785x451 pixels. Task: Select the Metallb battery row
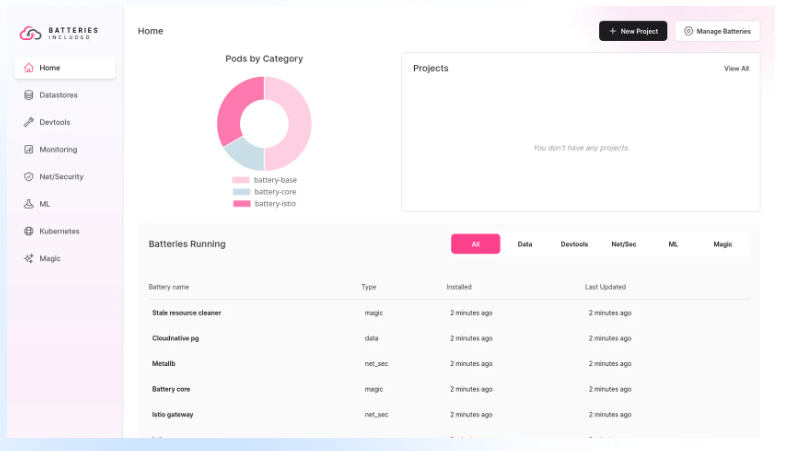pyautogui.click(x=449, y=364)
